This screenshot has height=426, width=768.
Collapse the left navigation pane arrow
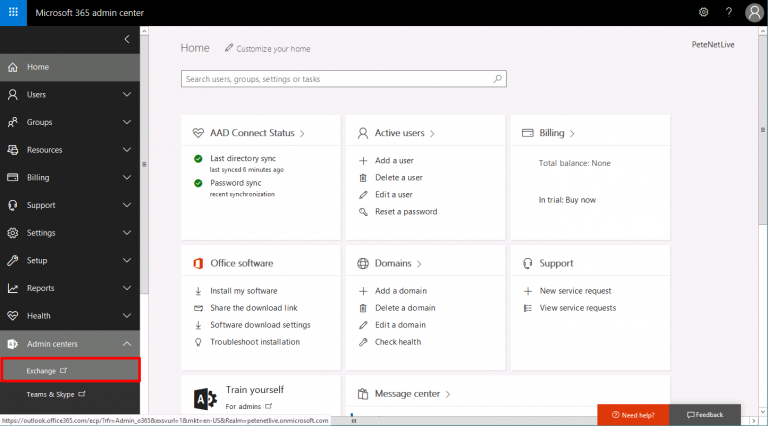tap(127, 39)
